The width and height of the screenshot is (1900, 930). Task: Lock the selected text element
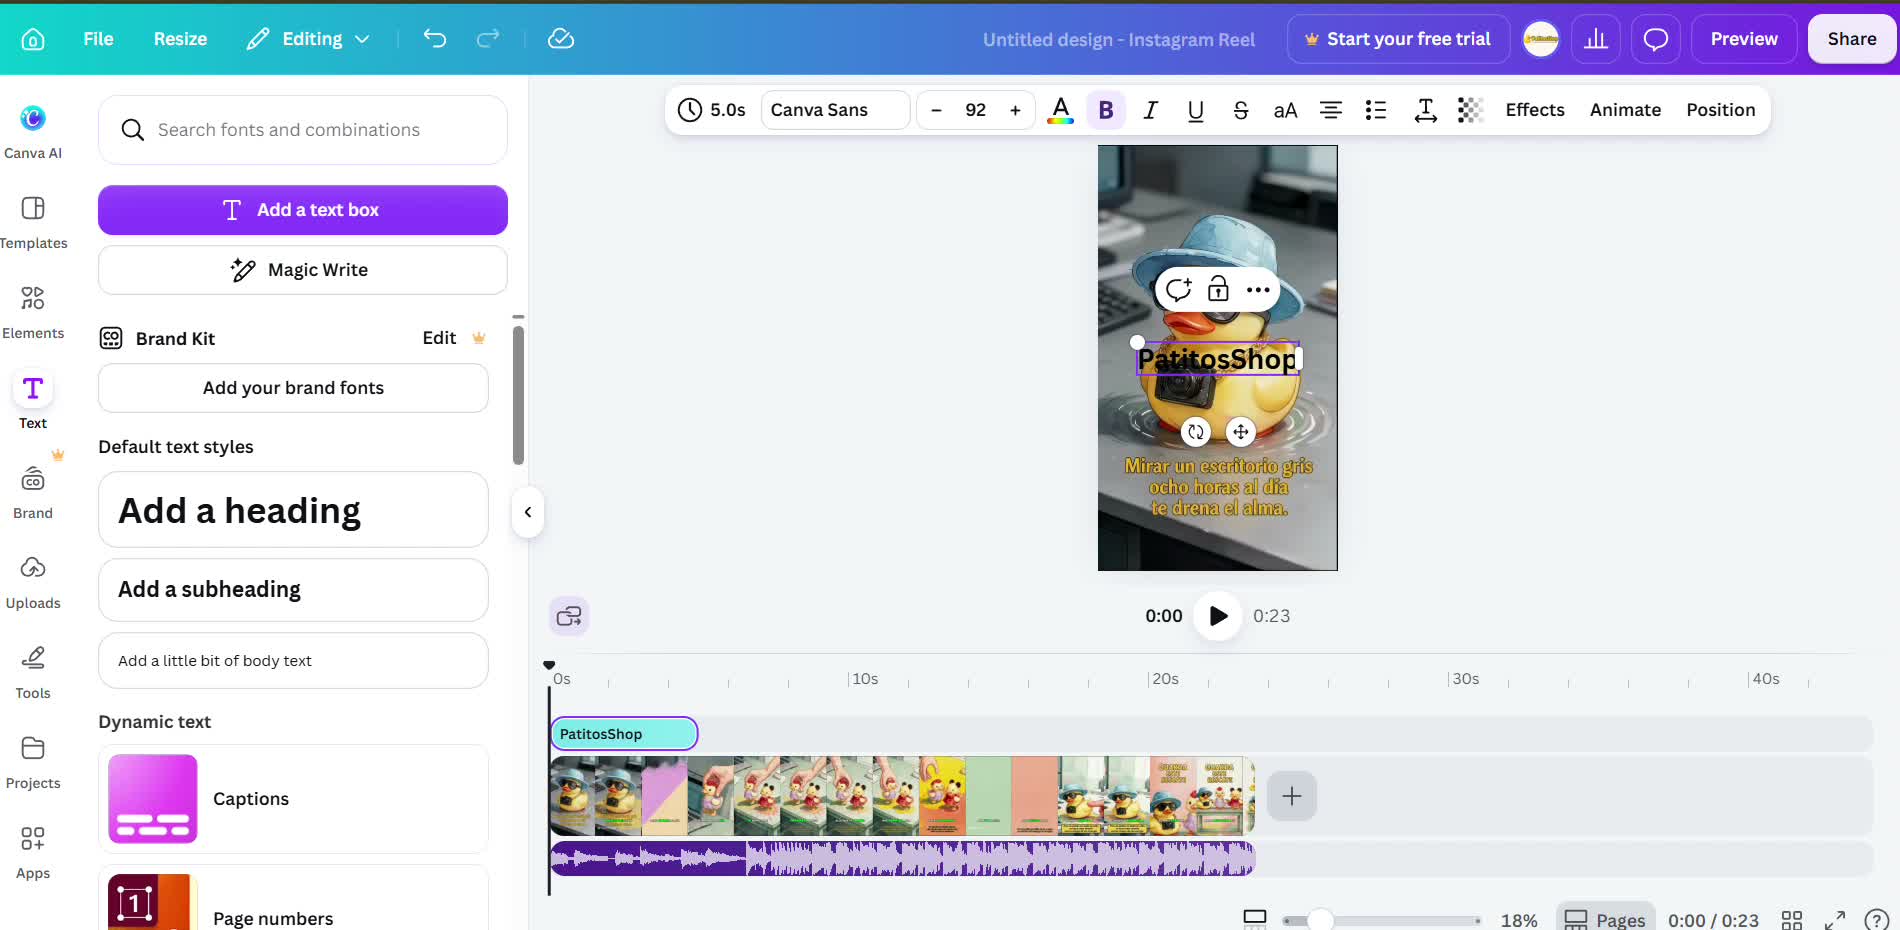[x=1218, y=289]
